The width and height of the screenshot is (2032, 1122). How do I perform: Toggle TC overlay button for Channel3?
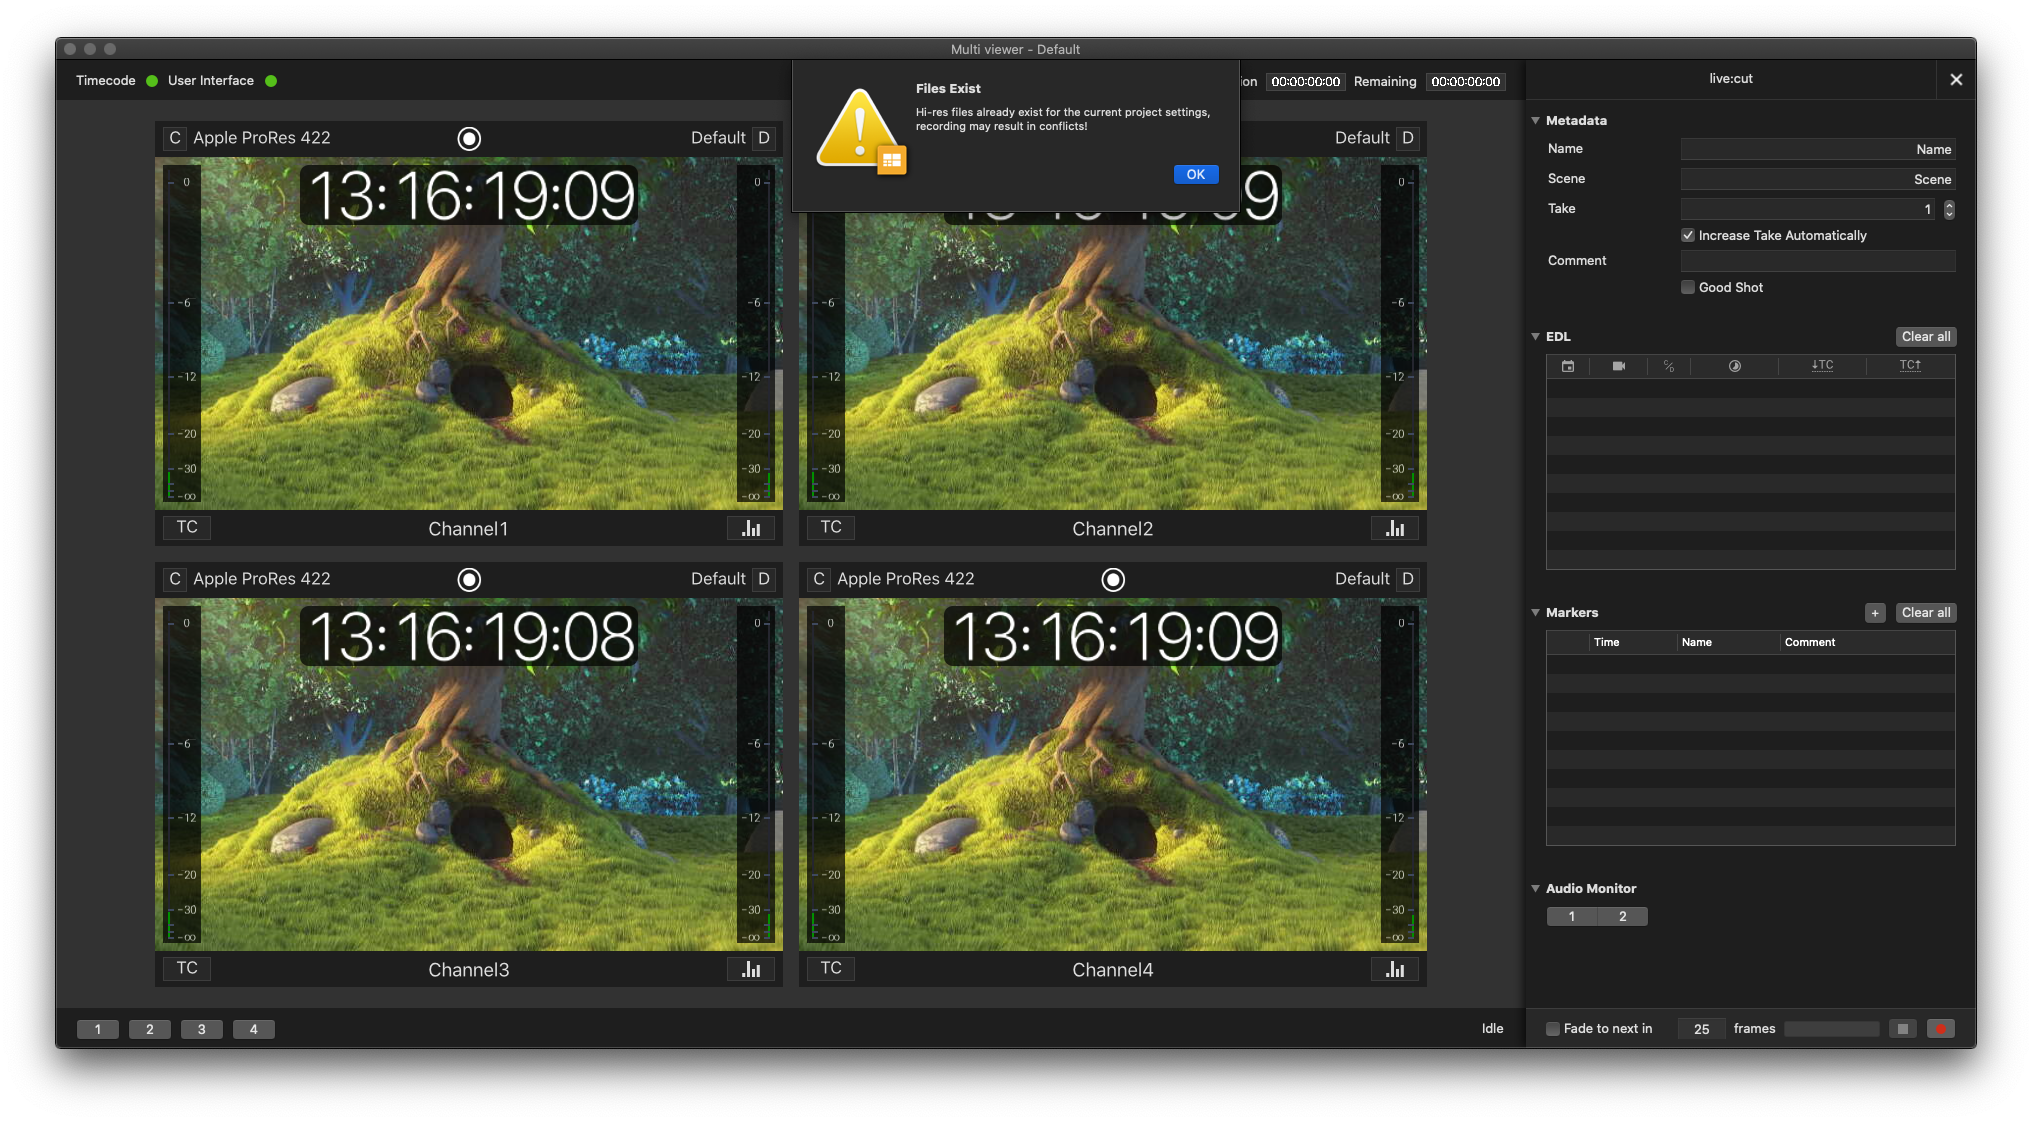[187, 968]
